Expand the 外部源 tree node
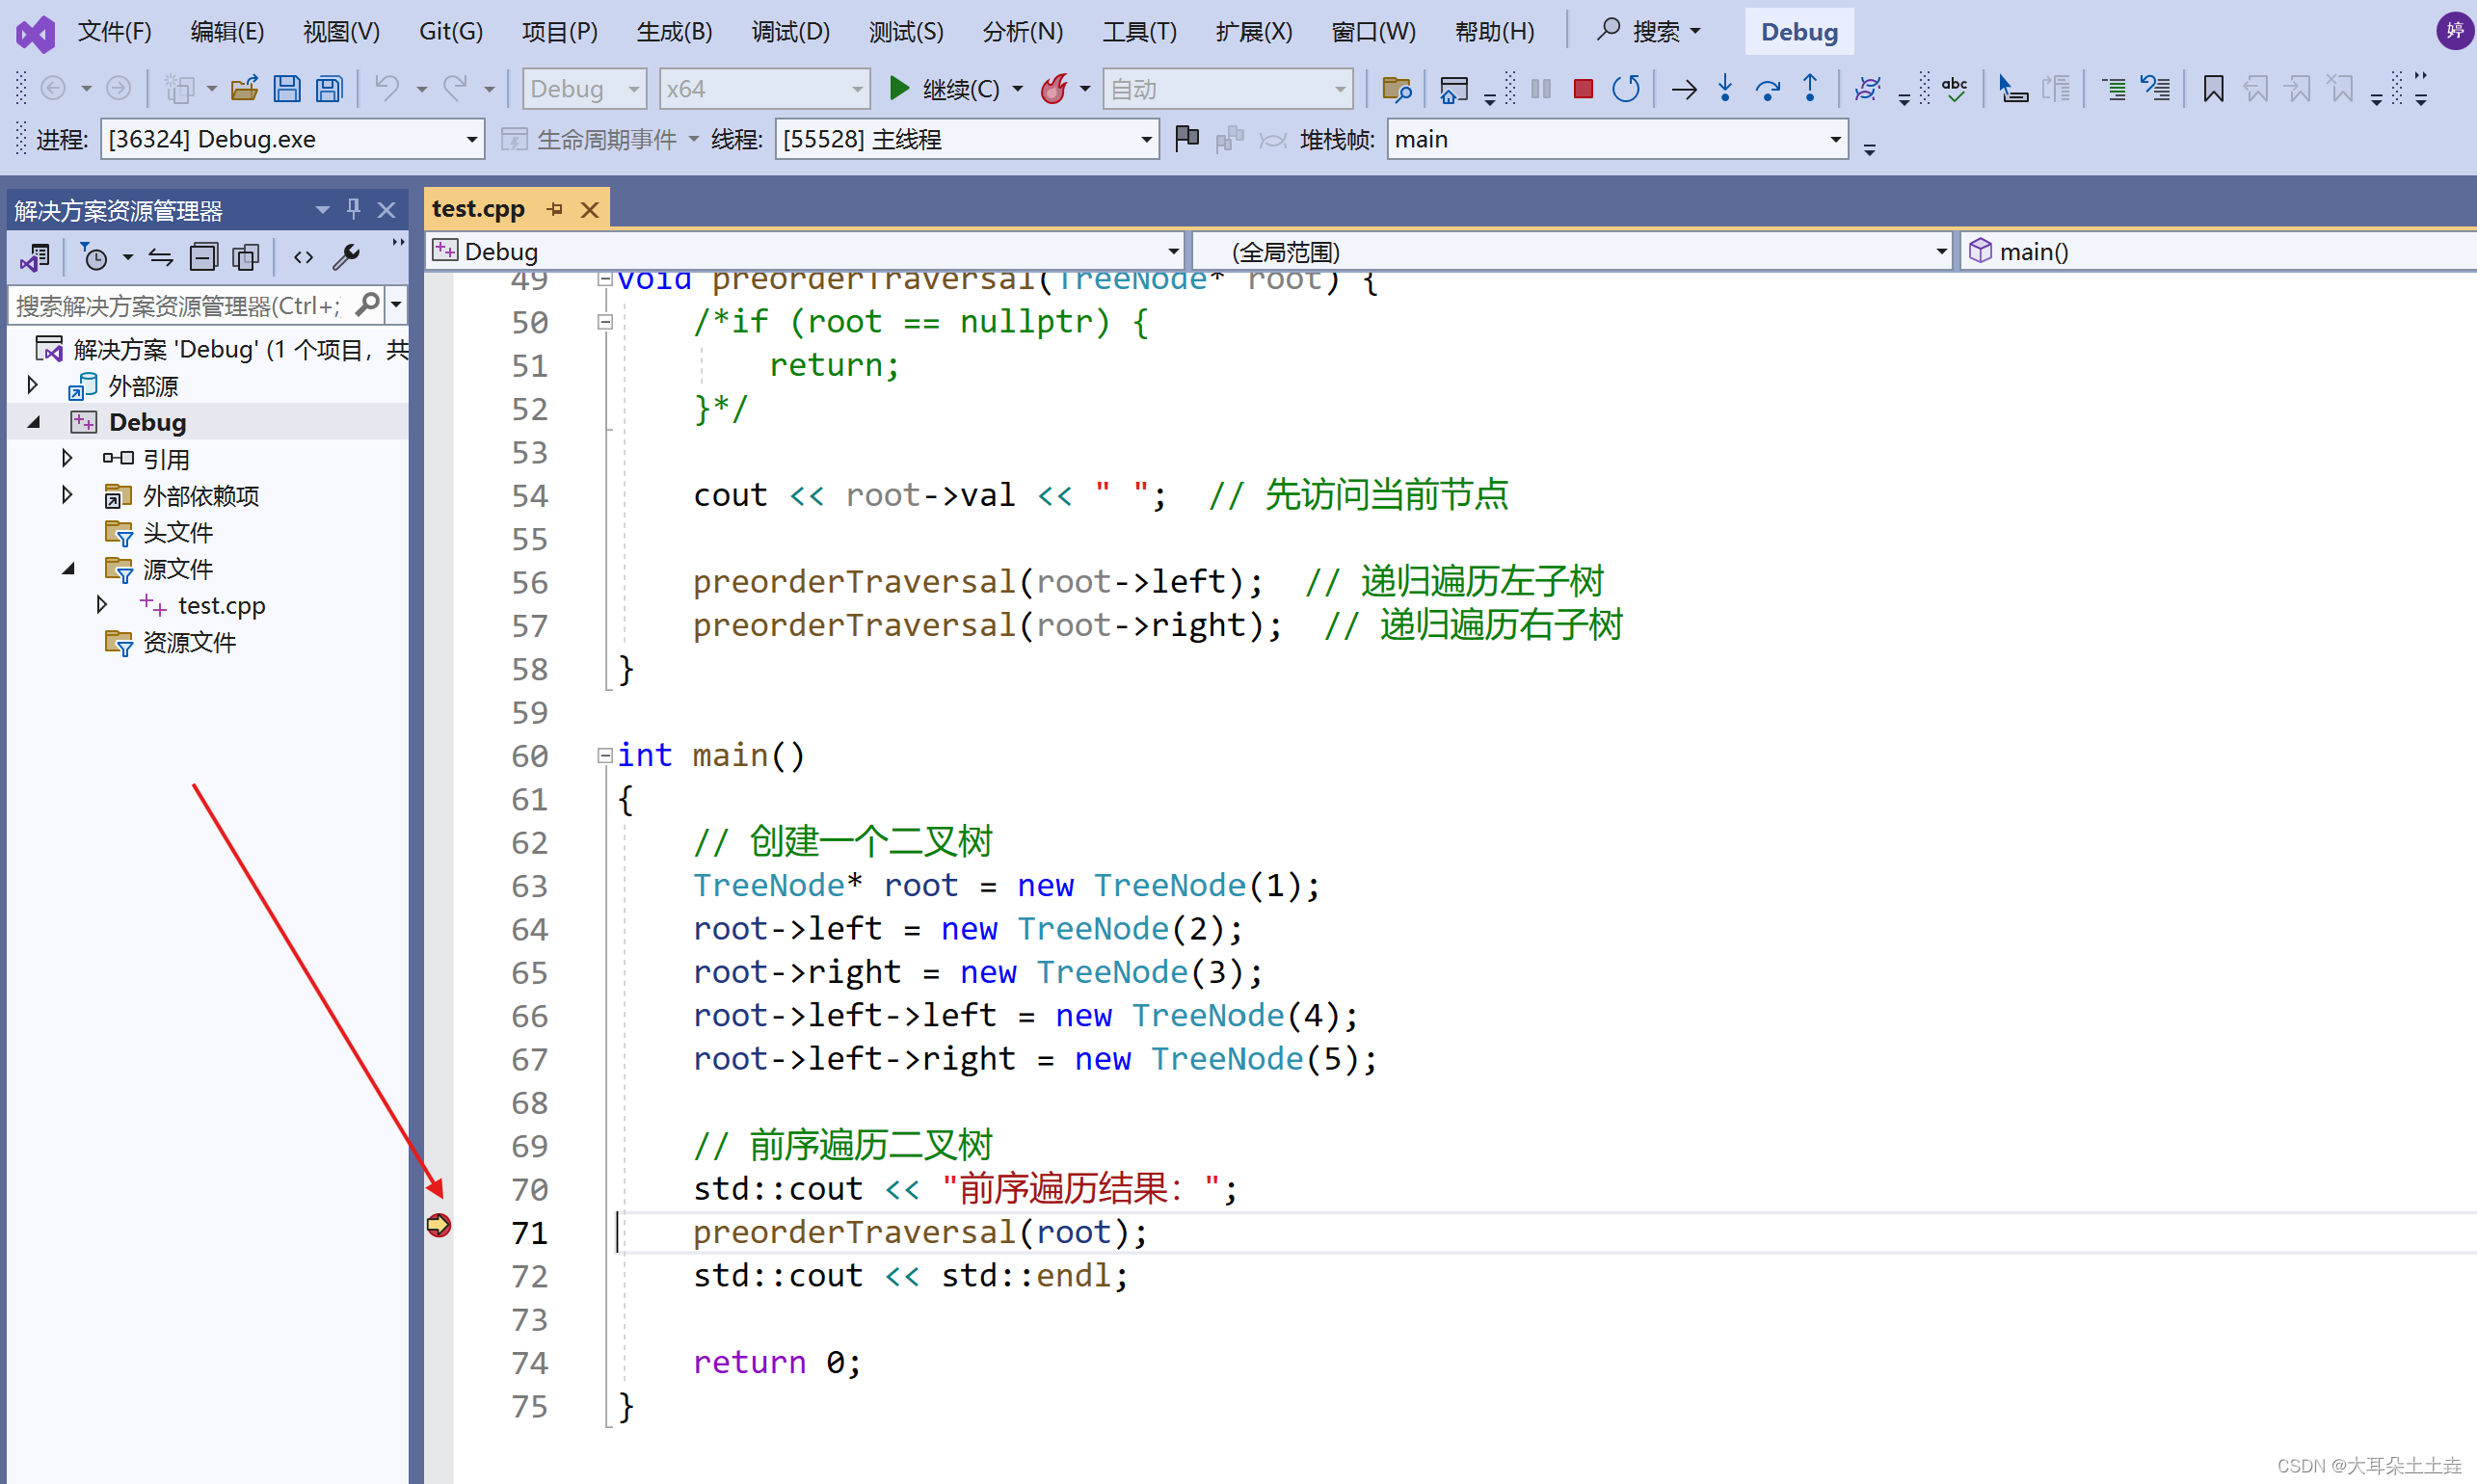The width and height of the screenshot is (2477, 1484). point(32,385)
